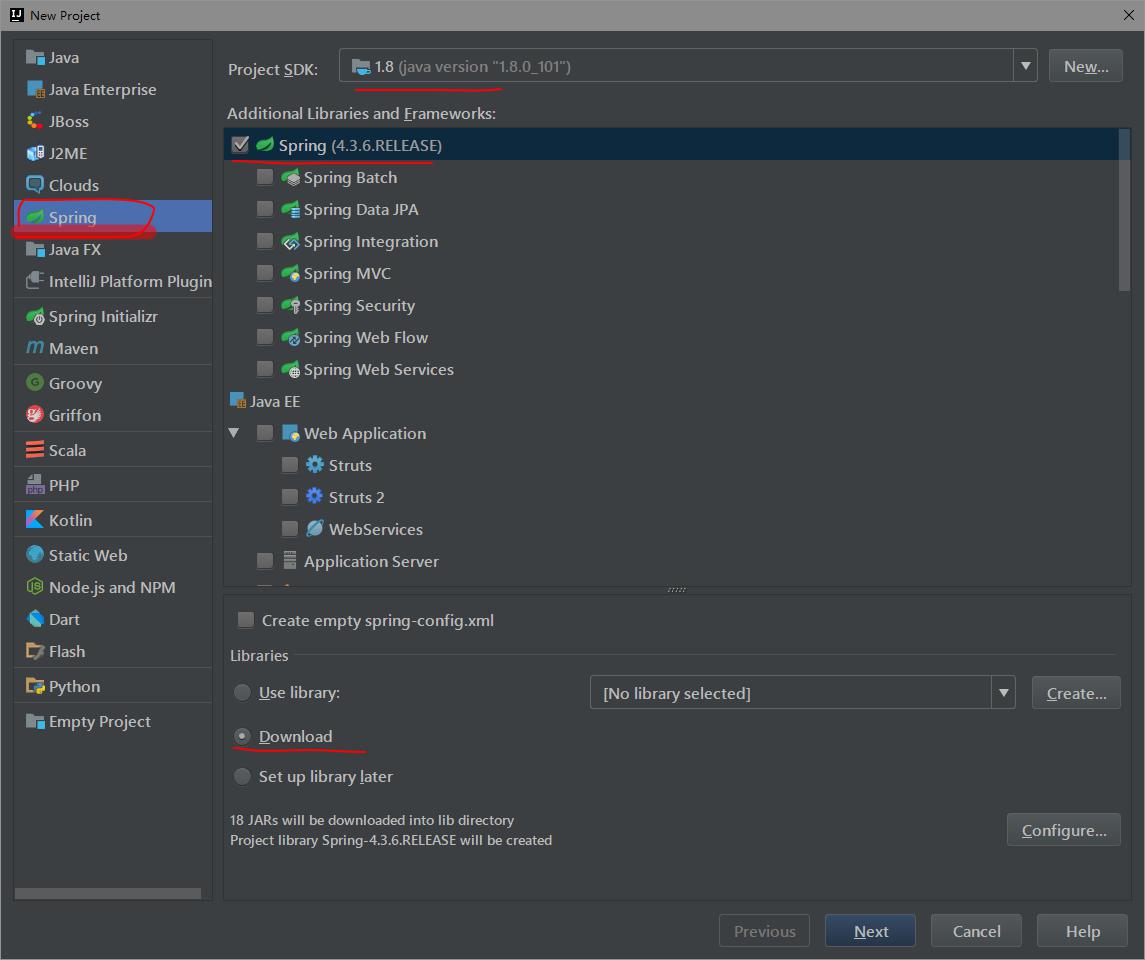Collapse the Web Application tree node
The height and width of the screenshot is (960, 1145).
[x=234, y=433]
